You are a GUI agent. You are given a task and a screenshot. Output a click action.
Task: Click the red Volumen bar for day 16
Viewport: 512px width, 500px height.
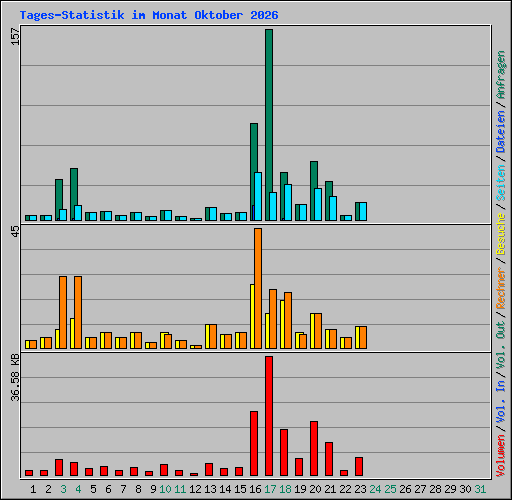tap(254, 443)
